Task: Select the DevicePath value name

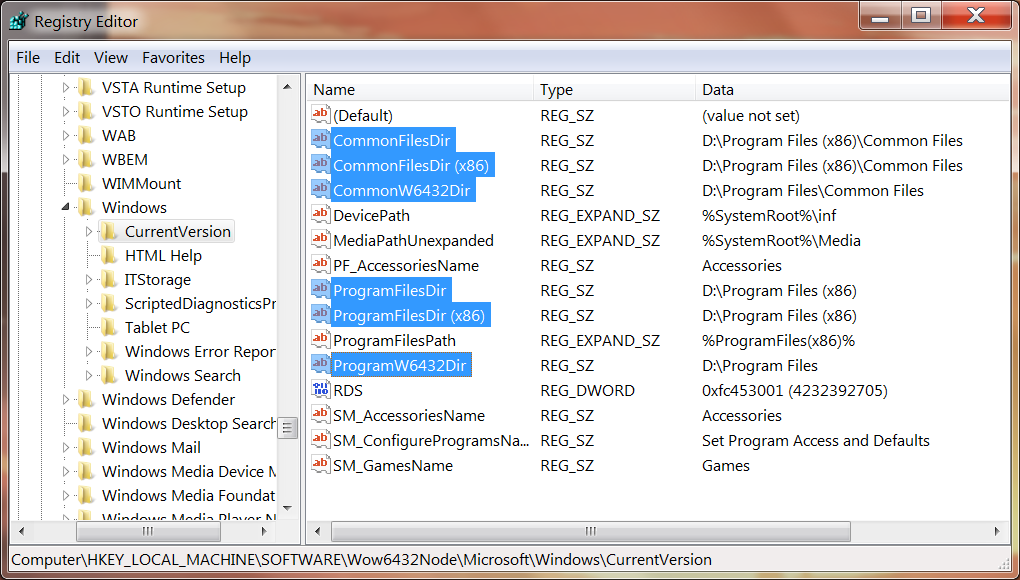Action: point(371,215)
